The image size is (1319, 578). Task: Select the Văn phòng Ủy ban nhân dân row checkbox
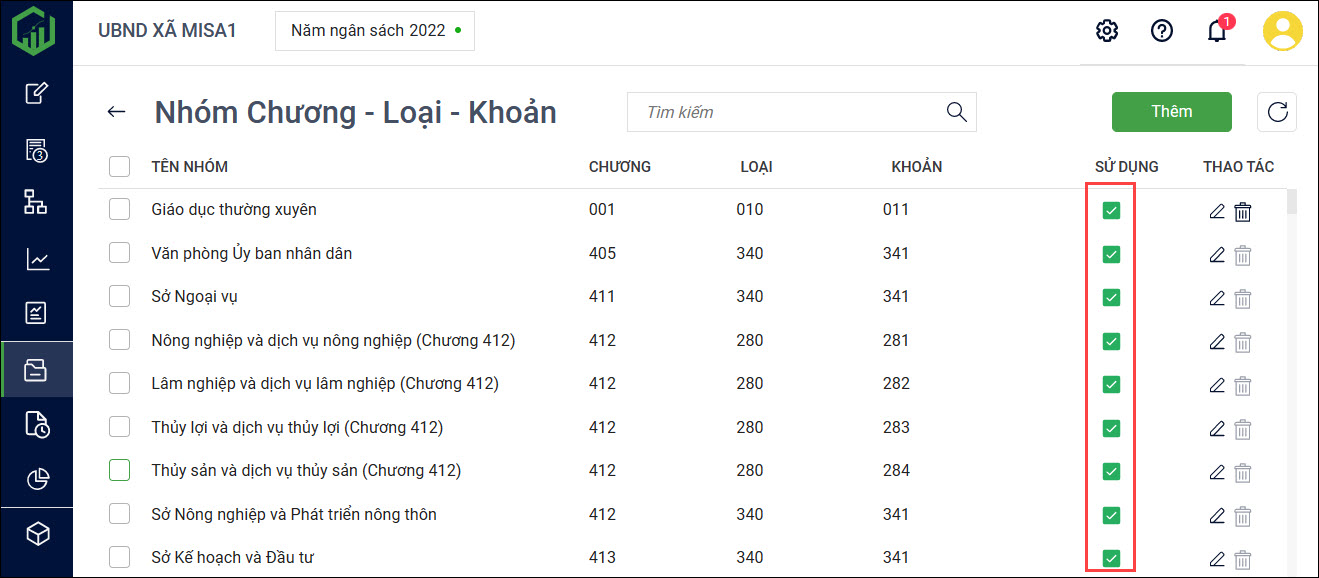[120, 253]
